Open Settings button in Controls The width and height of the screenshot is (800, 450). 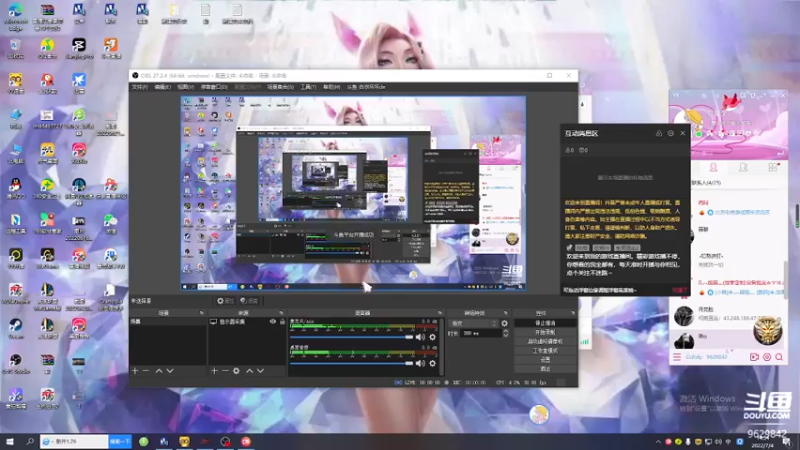pyautogui.click(x=545, y=360)
